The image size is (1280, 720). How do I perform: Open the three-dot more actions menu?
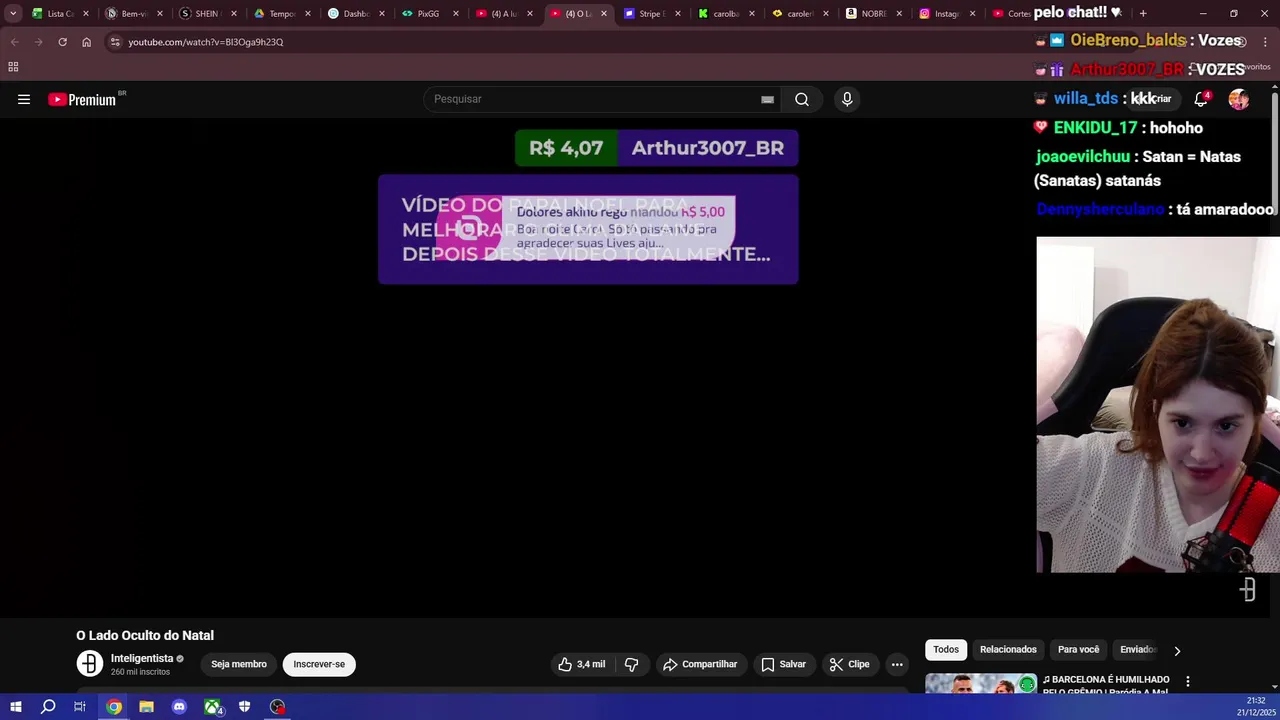click(x=897, y=664)
